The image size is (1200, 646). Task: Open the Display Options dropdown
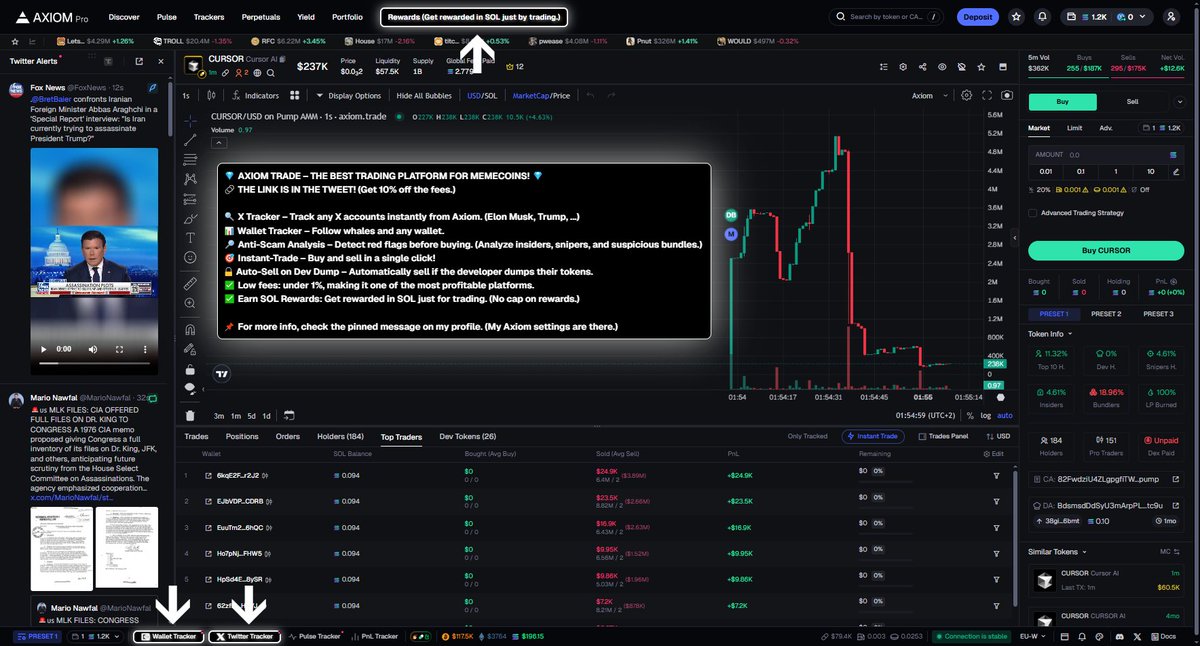tap(349, 95)
